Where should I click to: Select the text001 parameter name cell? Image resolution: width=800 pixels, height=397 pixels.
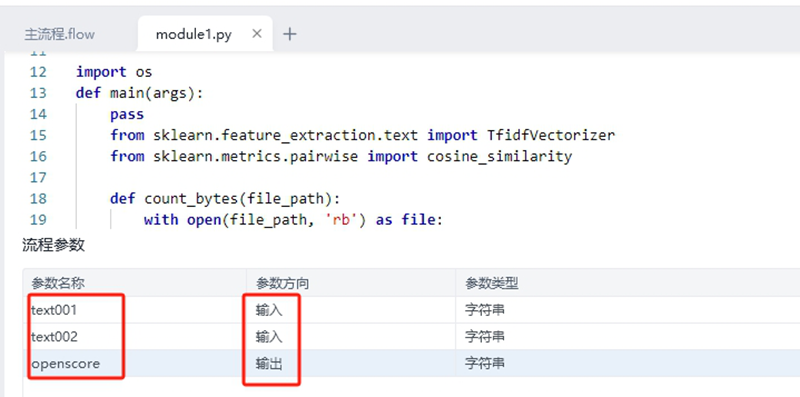pos(135,310)
